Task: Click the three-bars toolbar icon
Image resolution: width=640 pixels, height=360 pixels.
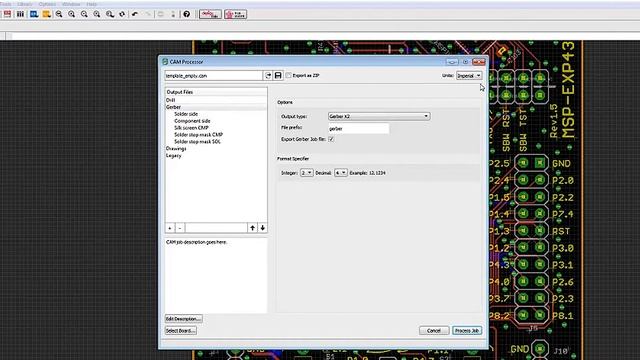Action: coord(20,14)
